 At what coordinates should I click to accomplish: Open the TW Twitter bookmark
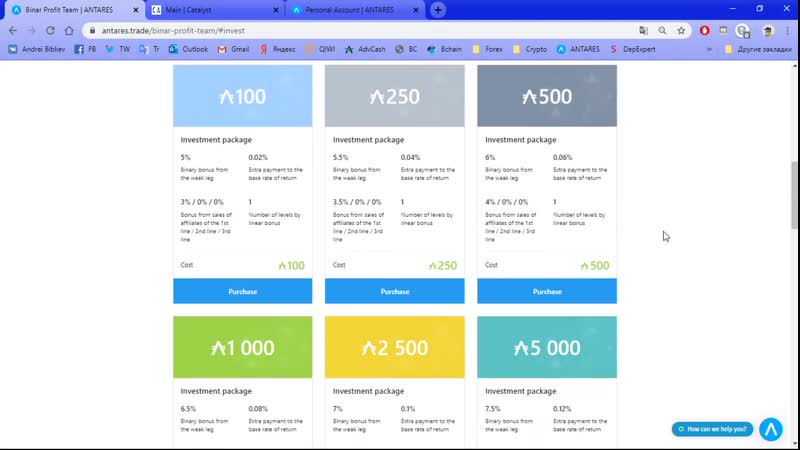117,49
